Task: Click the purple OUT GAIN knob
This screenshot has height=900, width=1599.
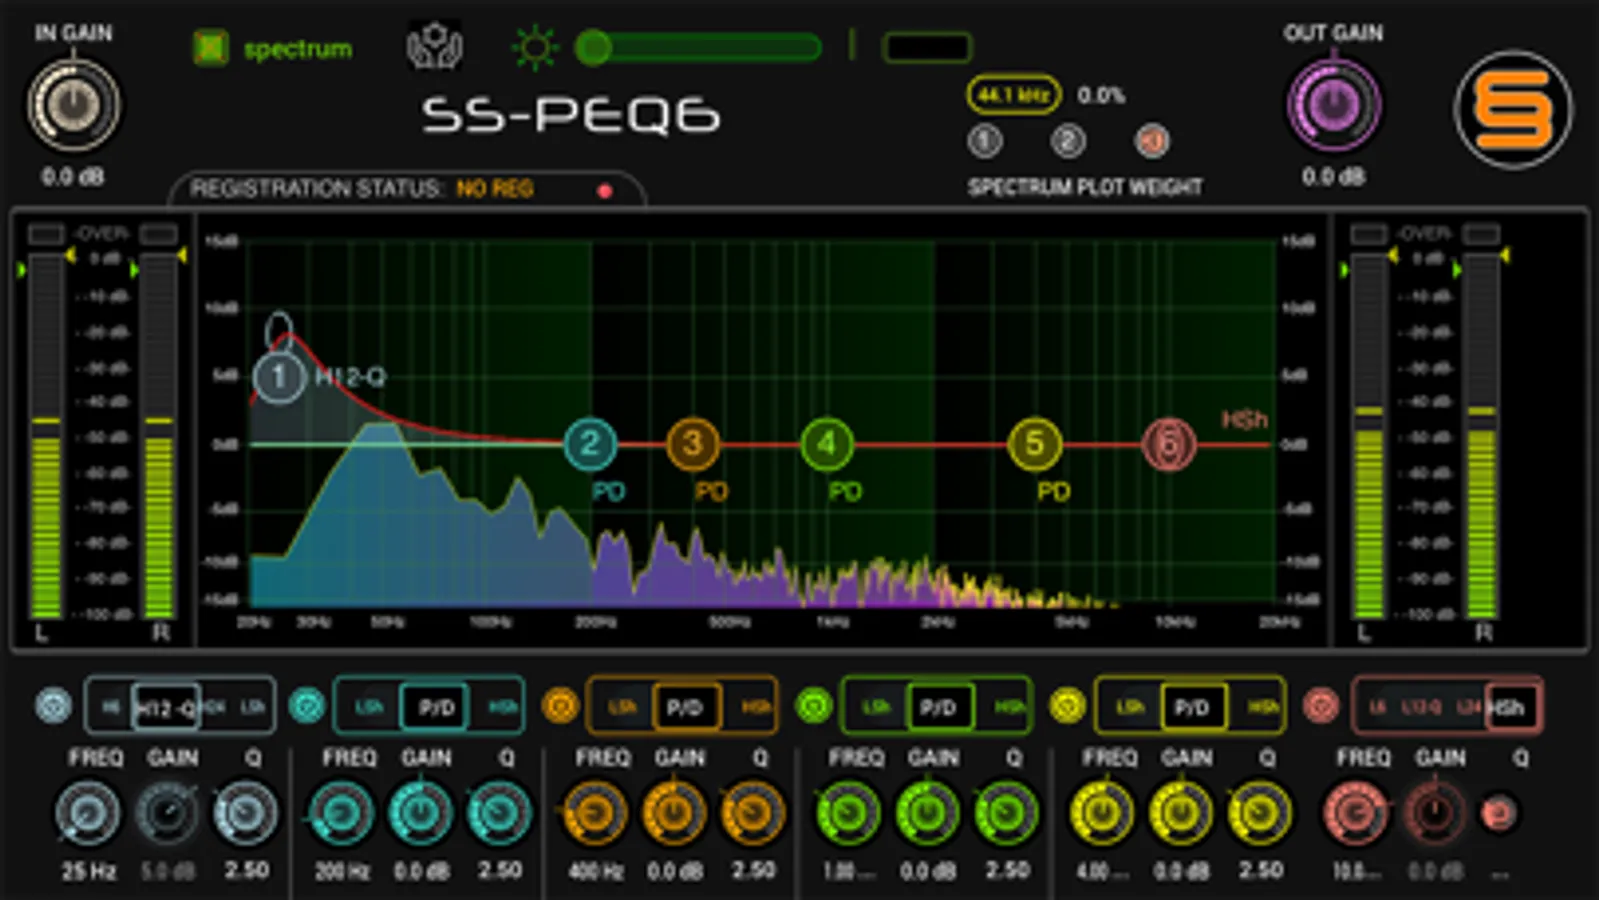Action: [x=1333, y=105]
